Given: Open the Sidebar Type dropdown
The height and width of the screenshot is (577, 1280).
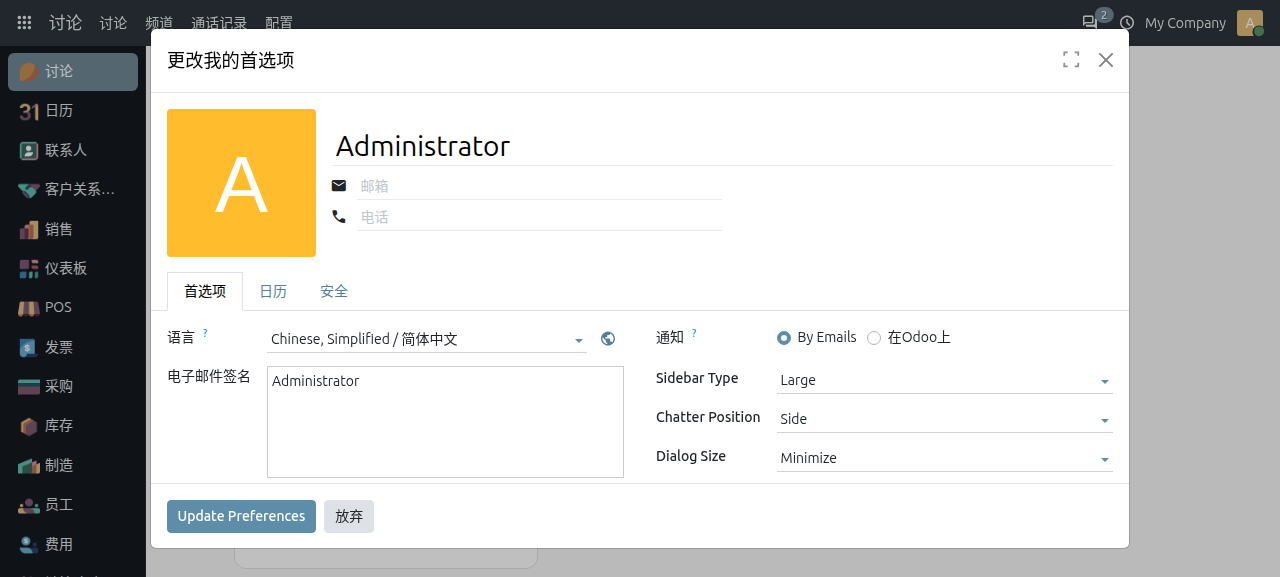Looking at the screenshot, I should (944, 380).
